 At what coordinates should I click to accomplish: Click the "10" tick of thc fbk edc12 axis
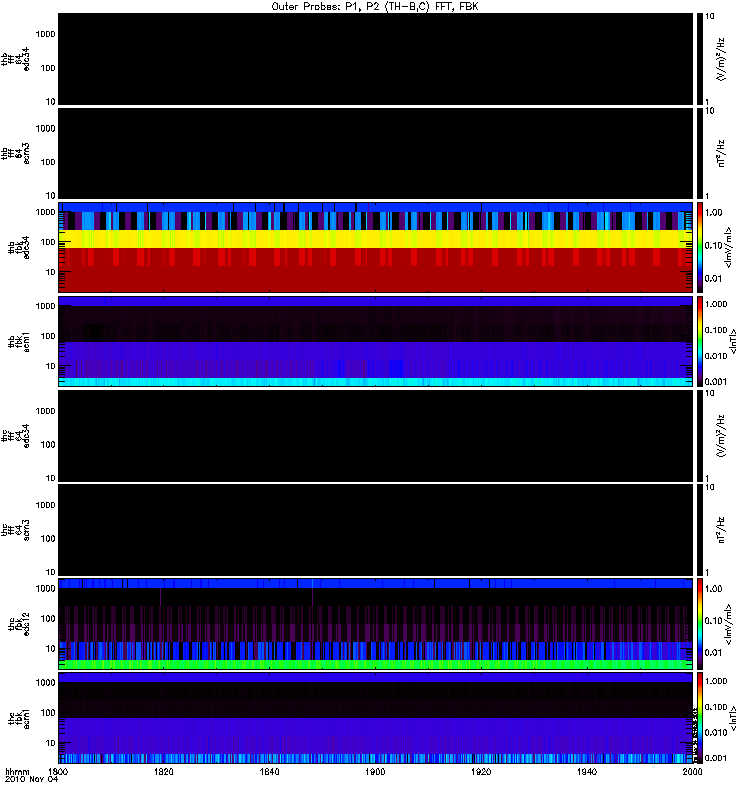point(51,649)
